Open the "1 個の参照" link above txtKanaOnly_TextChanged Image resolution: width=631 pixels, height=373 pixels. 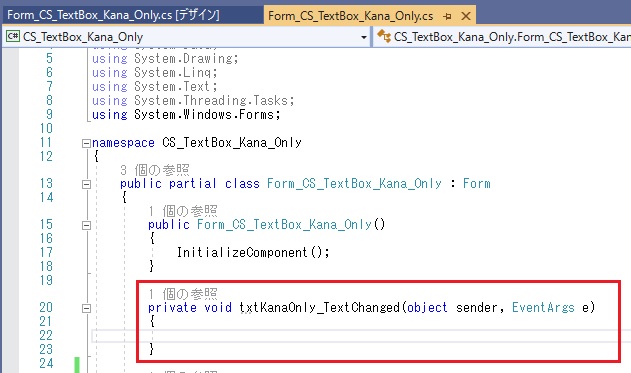183,294
